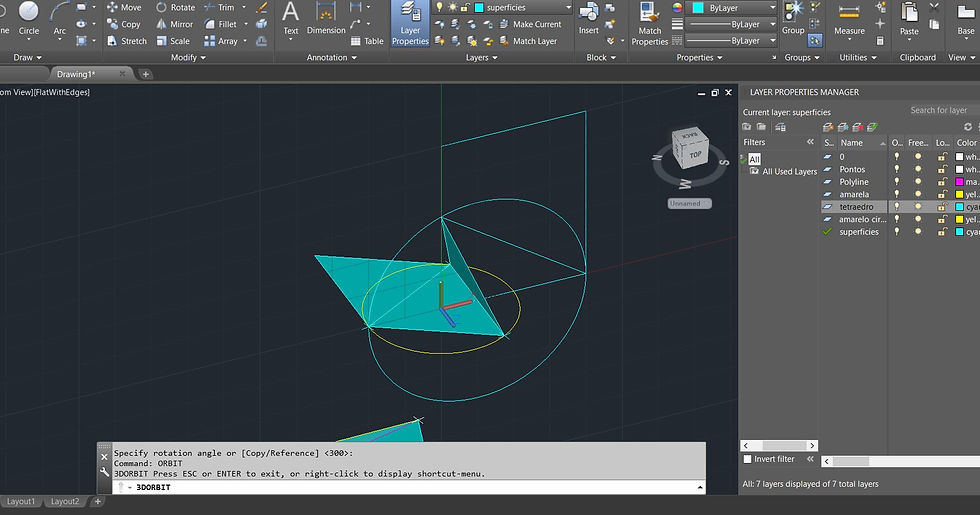Change color swatch of layer tetraedro
This screenshot has height=515, width=980.
[x=959, y=207]
